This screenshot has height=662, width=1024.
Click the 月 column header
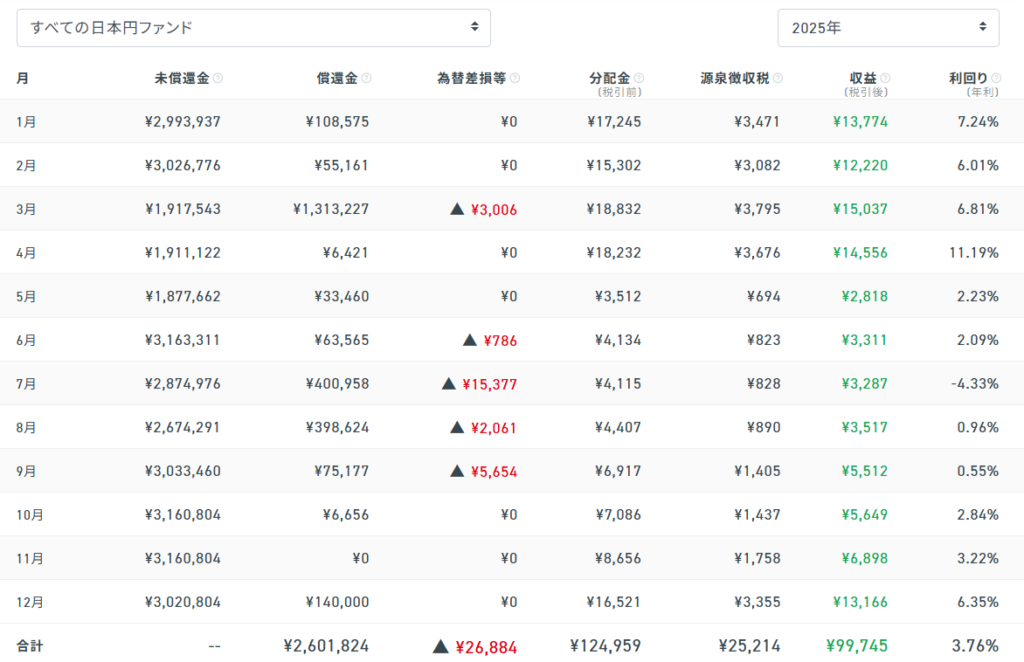[x=22, y=78]
